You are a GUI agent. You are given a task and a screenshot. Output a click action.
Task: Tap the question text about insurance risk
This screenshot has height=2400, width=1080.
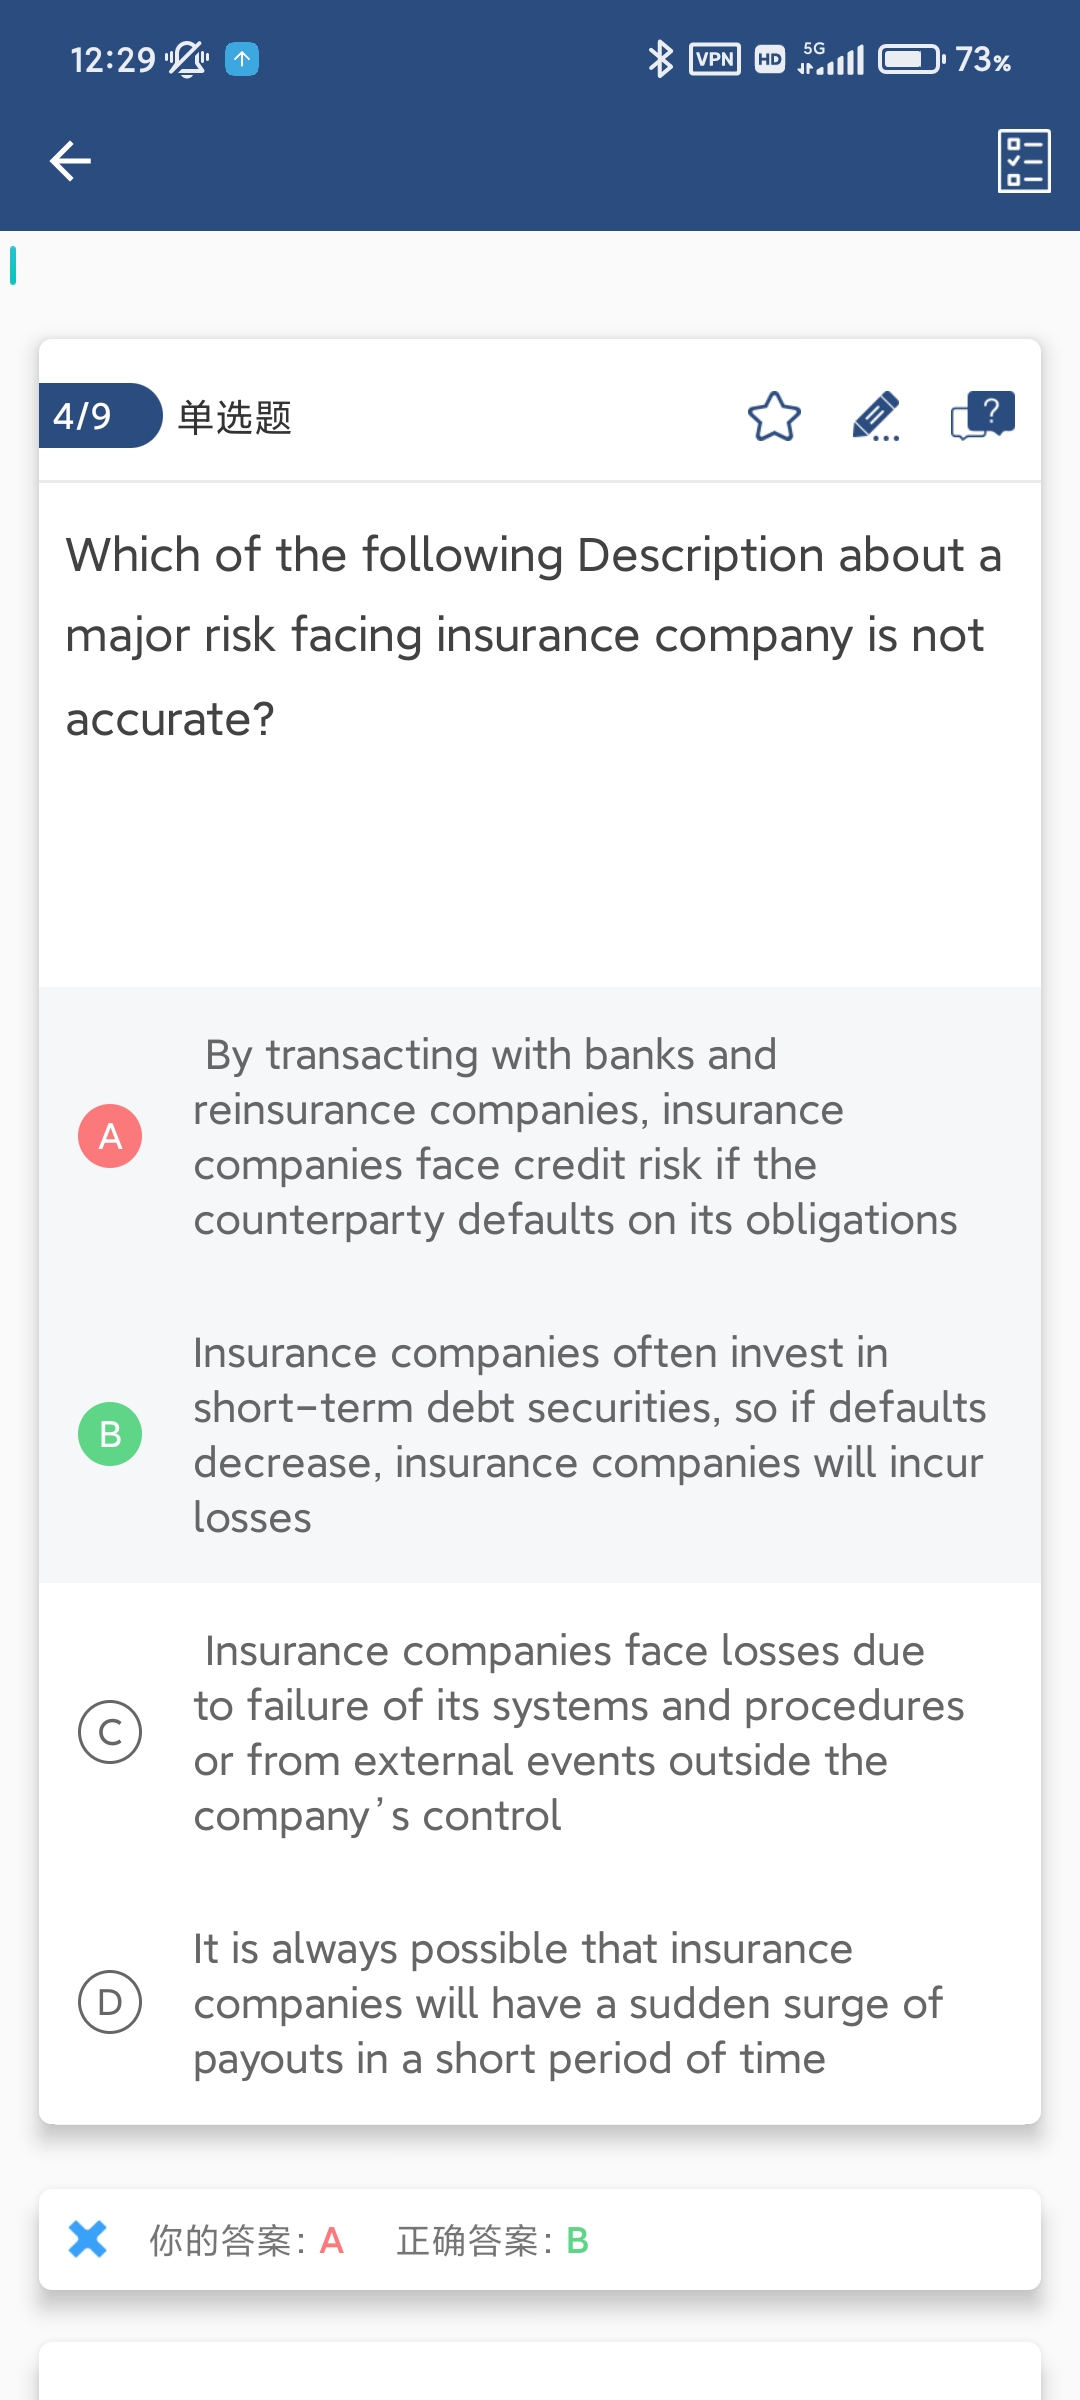pos(534,636)
